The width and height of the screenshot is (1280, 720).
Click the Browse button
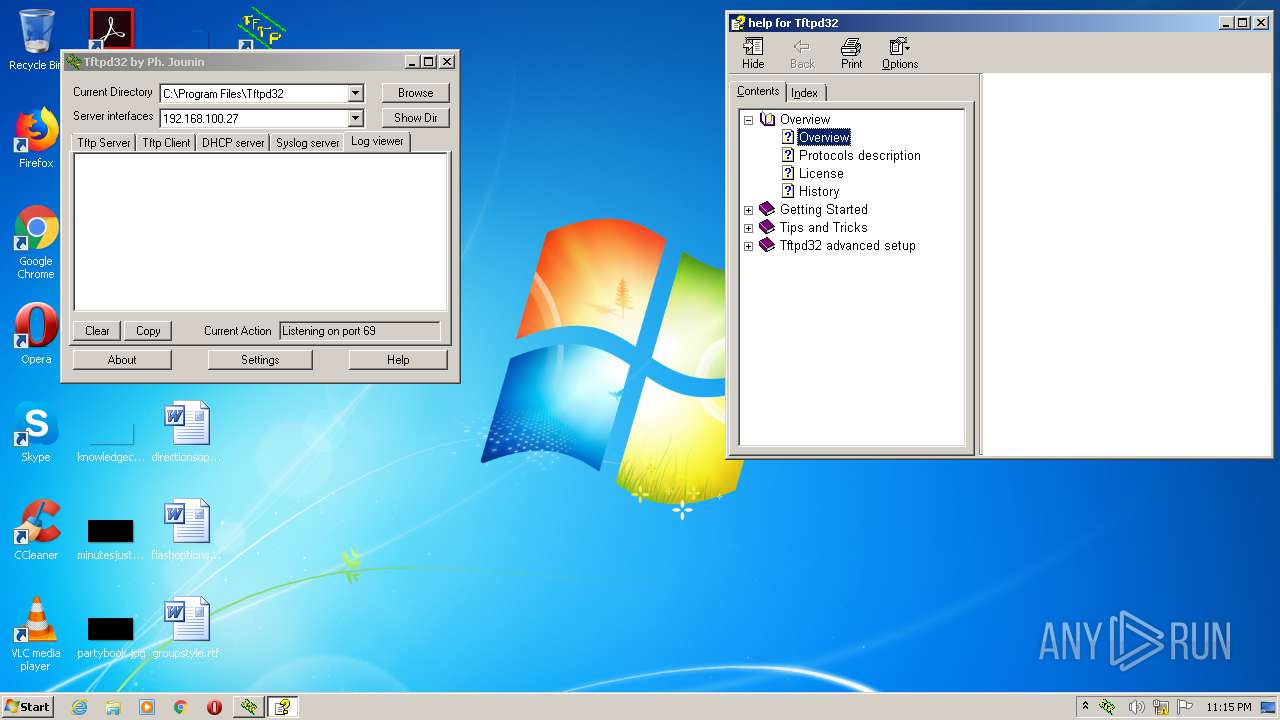tap(416, 93)
